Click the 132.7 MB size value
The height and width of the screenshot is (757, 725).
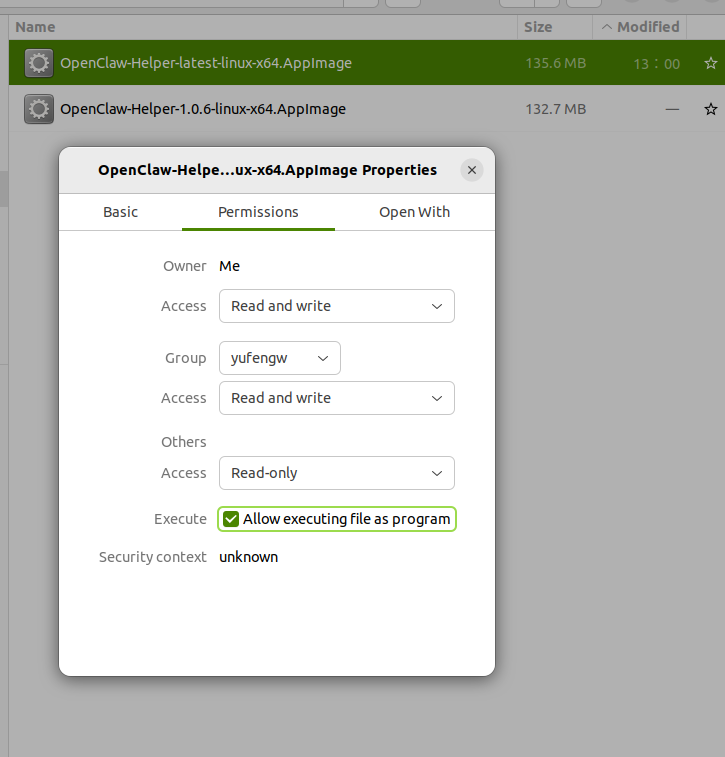[555, 109]
